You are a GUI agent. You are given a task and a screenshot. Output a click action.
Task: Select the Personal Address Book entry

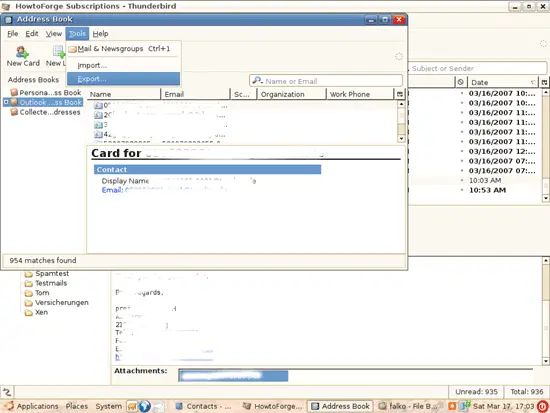pos(50,93)
